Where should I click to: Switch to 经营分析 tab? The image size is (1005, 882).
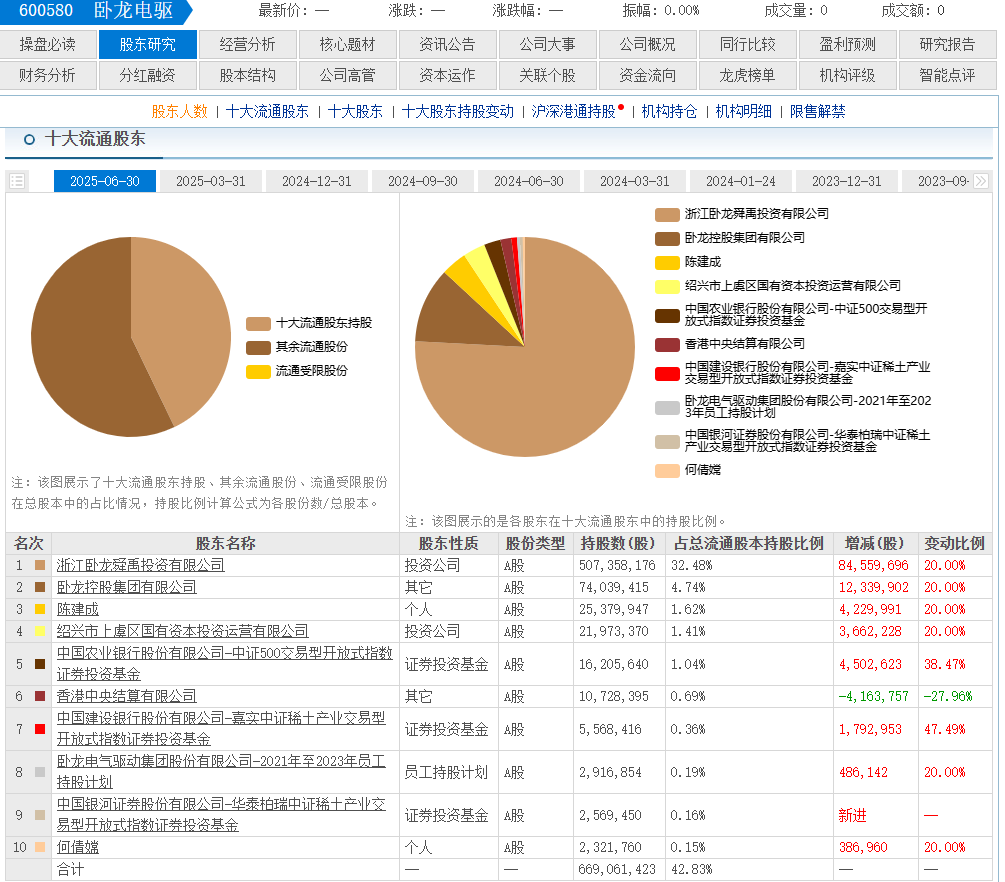(x=248, y=44)
